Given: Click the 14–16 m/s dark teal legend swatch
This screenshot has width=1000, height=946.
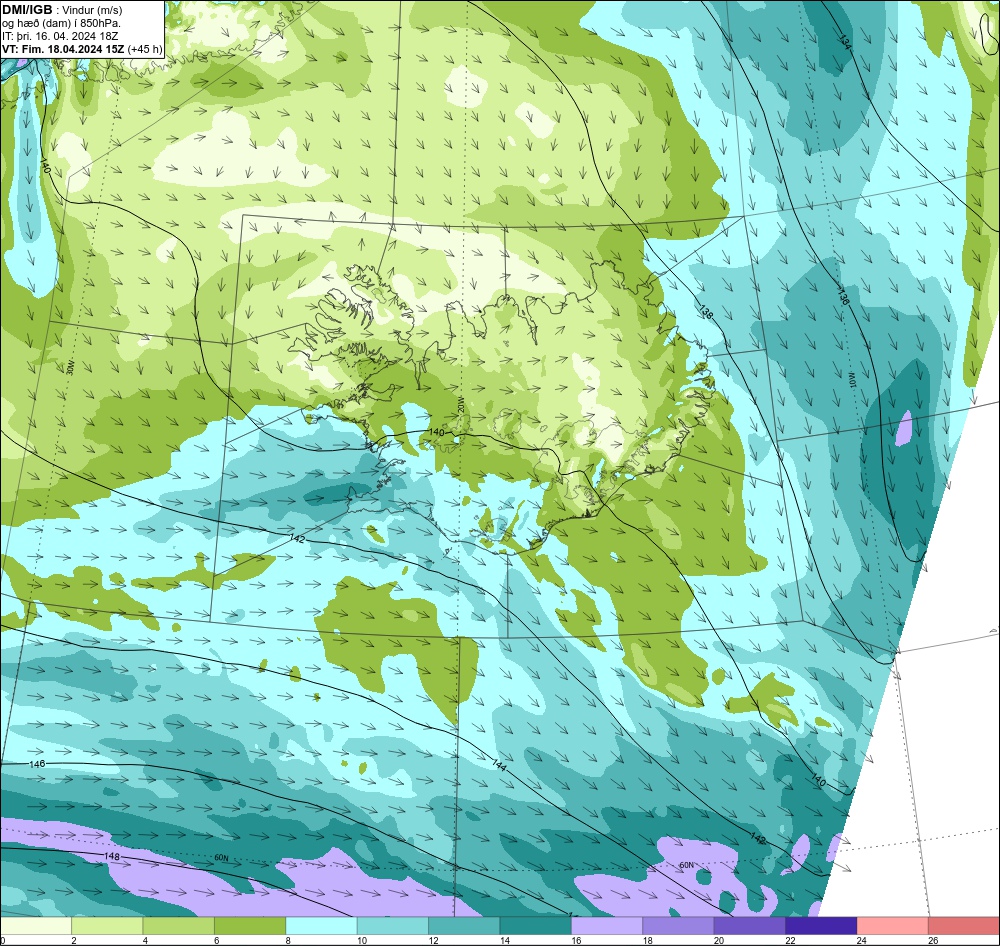Looking at the screenshot, I should click(x=536, y=925).
